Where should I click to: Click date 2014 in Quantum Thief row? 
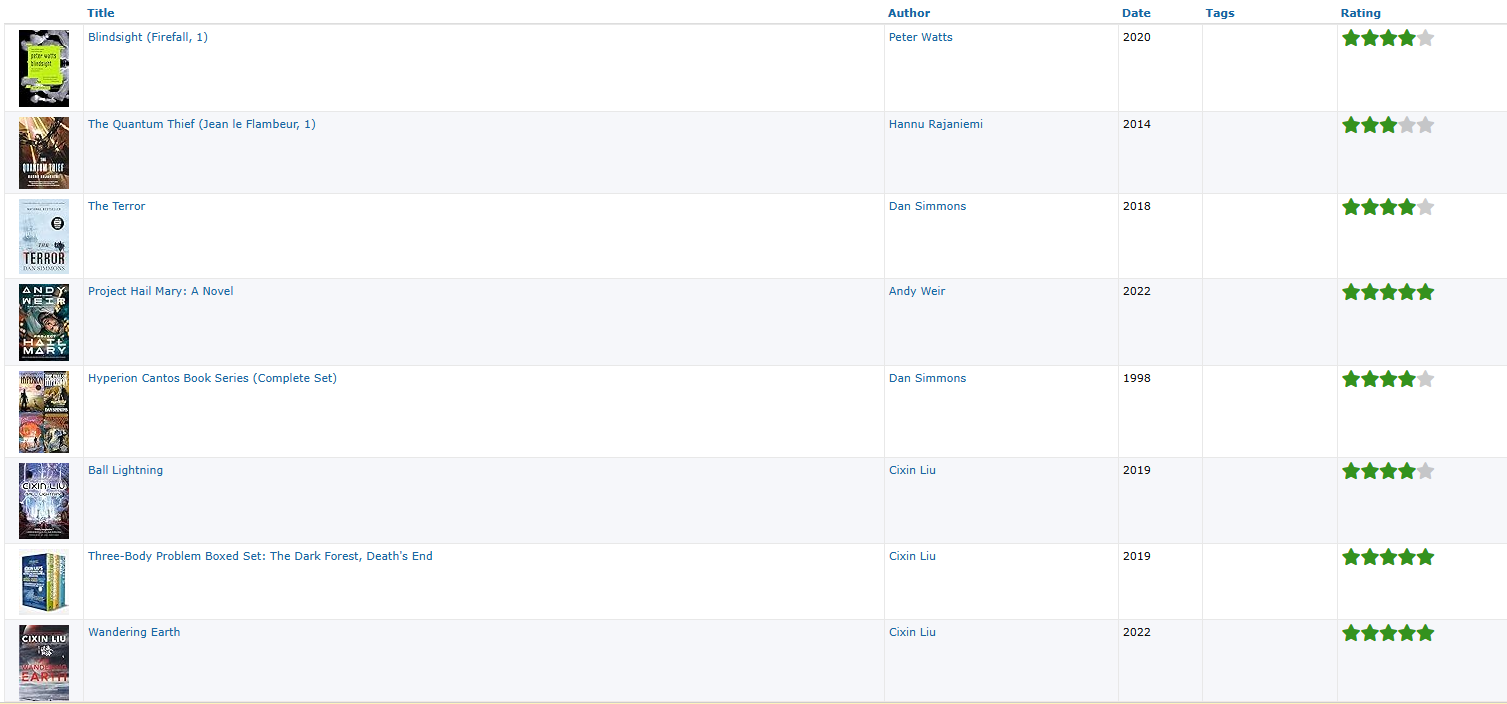(x=1137, y=124)
